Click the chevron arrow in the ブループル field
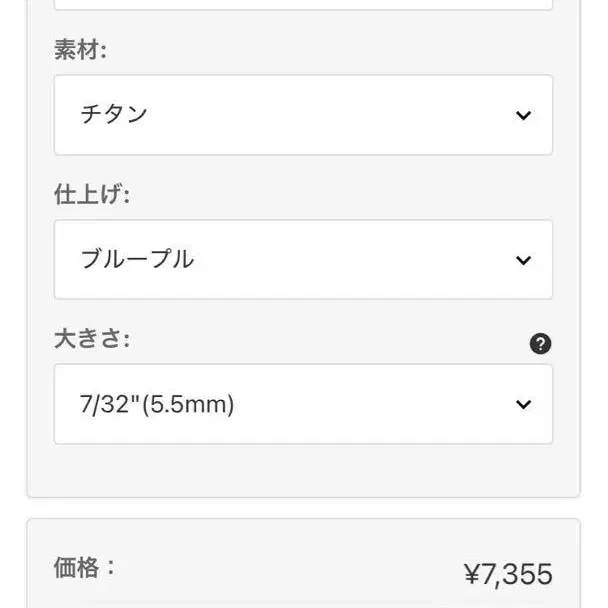Screen dimensions: 608x608 [523, 260]
